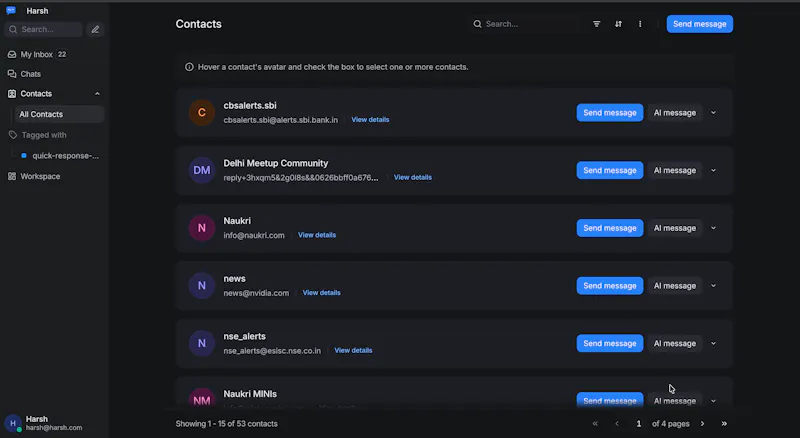Expand the nse_alerts row dropdown chevron

click(713, 344)
